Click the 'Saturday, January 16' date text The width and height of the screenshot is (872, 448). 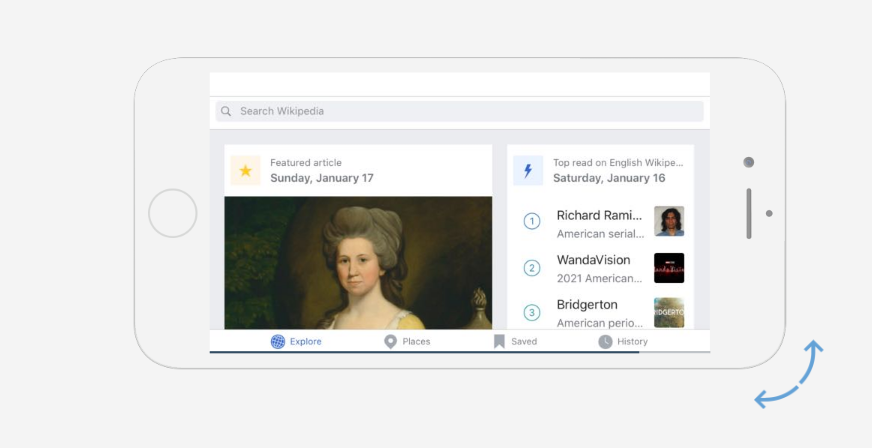click(x=609, y=178)
